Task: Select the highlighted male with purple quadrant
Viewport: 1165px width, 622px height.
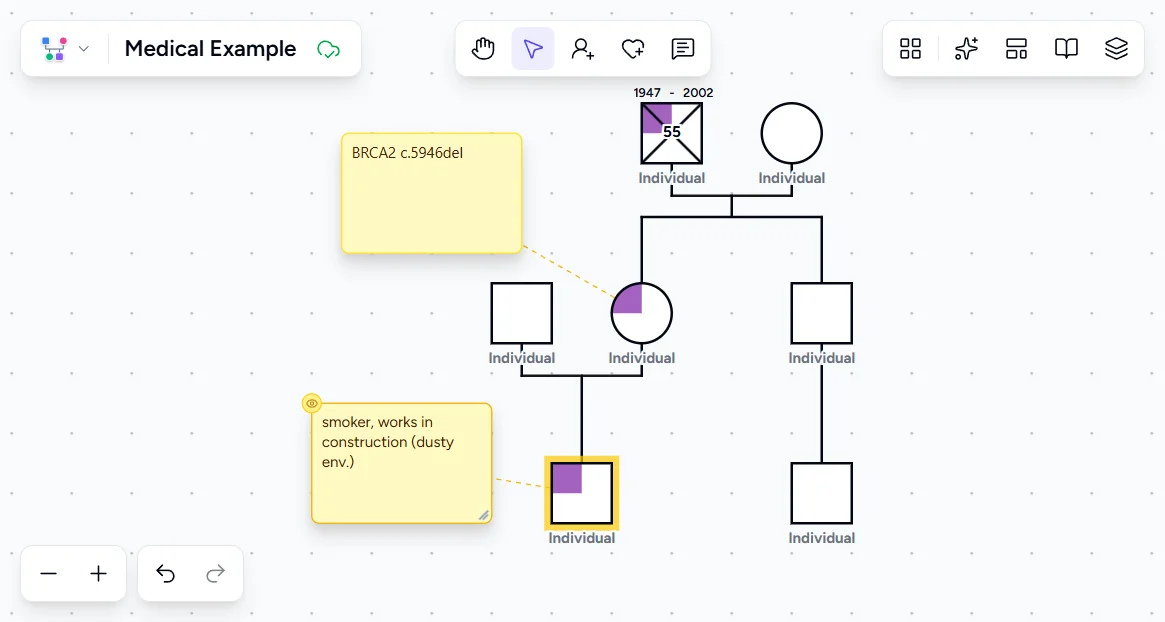Action: (582, 493)
